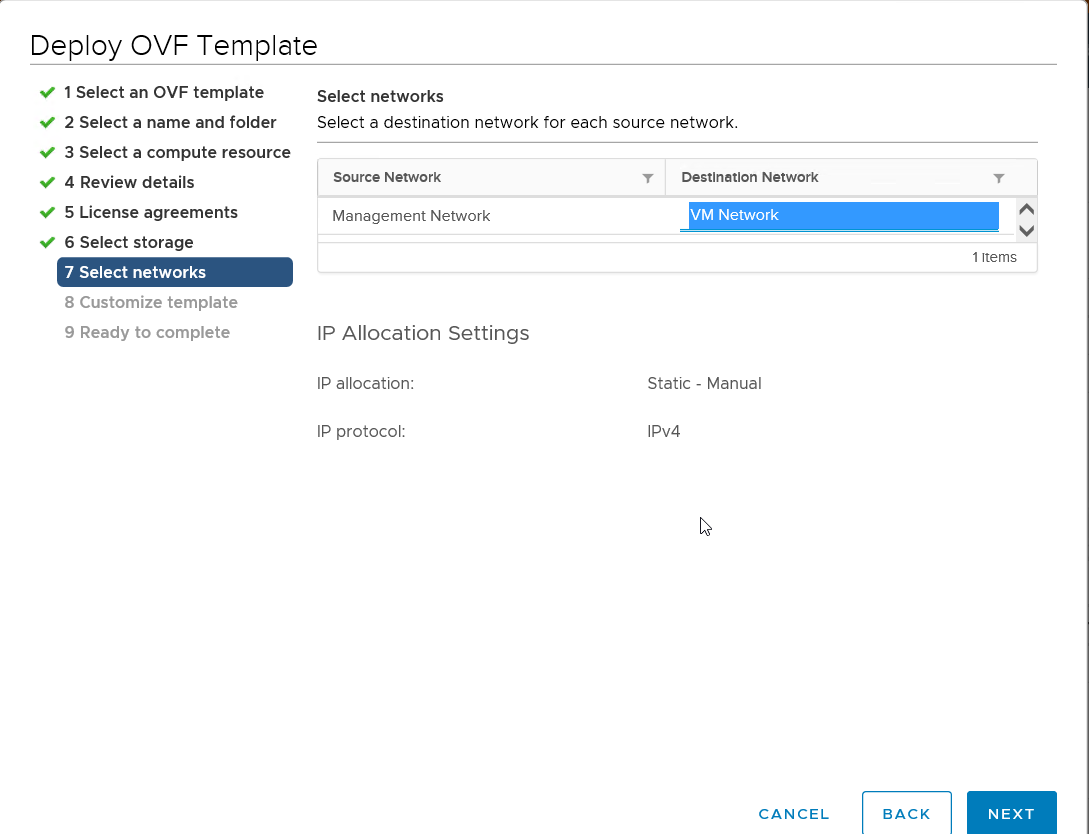The image size is (1089, 834).
Task: Click green checkmark beside Select a compute resource
Action: 47,152
